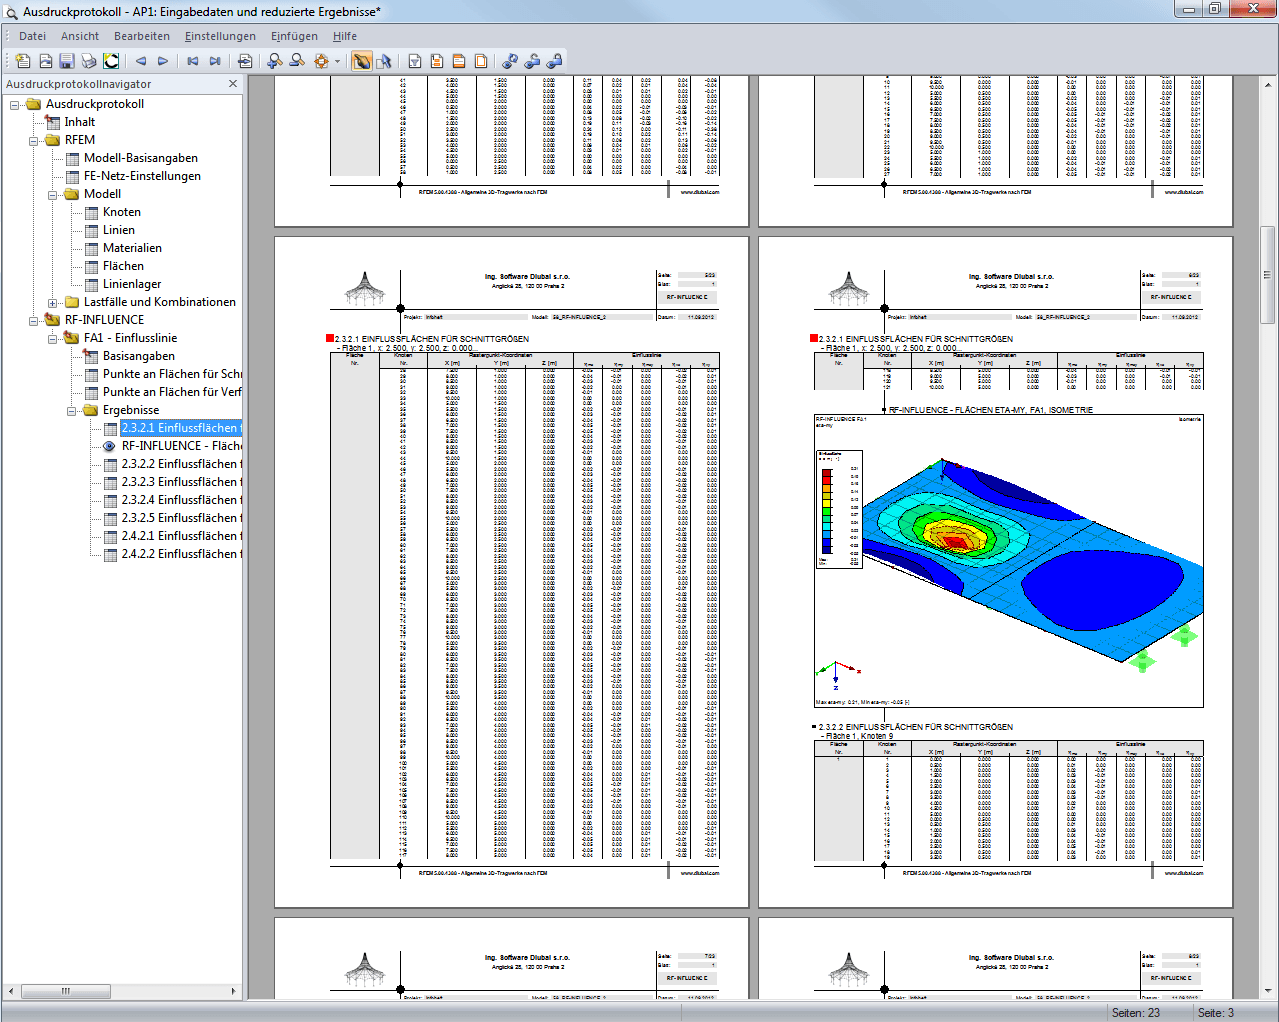Expand Lastfälle und Kombinationen node

coord(53,303)
